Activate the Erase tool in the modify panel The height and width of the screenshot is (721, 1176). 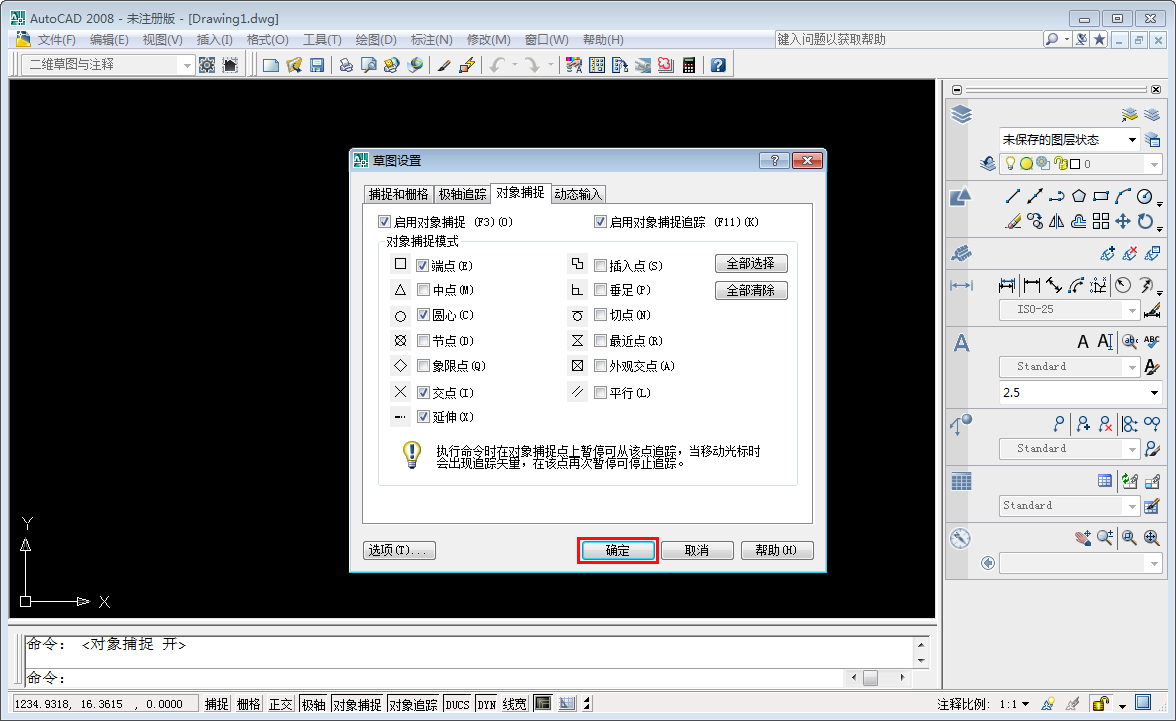(1012, 221)
